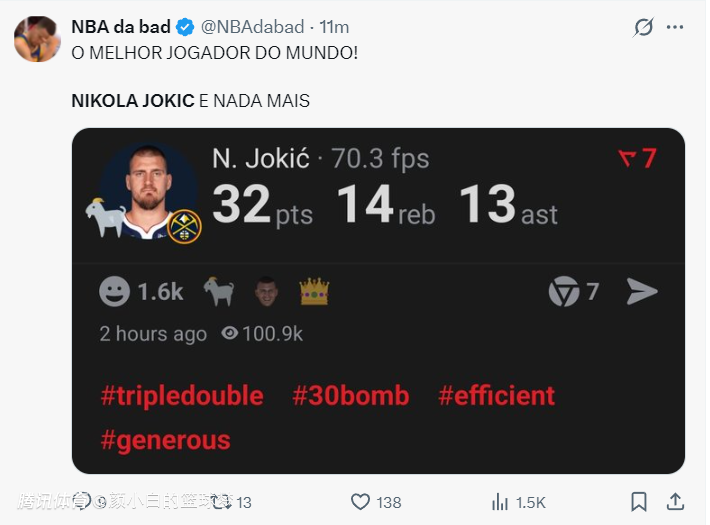Click the smiley reaction with 1.6k
This screenshot has height=525, width=710.
click(115, 291)
